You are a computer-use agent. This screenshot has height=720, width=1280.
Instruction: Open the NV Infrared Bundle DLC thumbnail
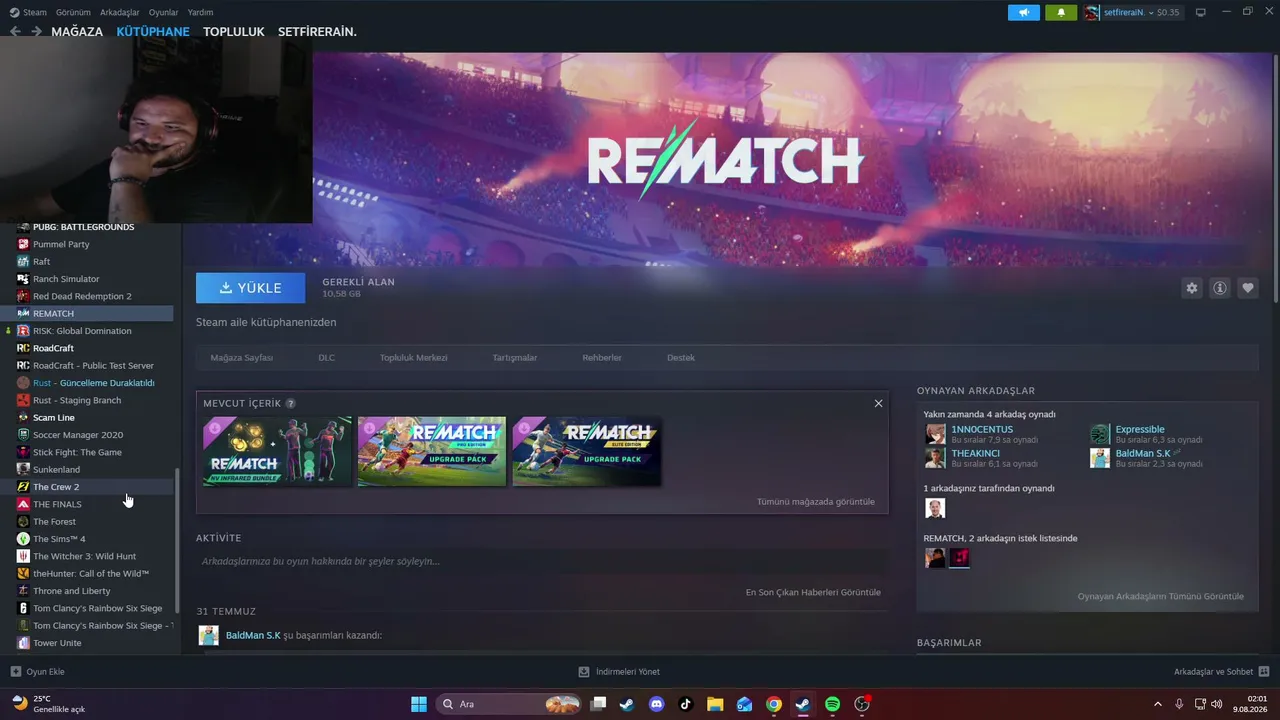277,451
